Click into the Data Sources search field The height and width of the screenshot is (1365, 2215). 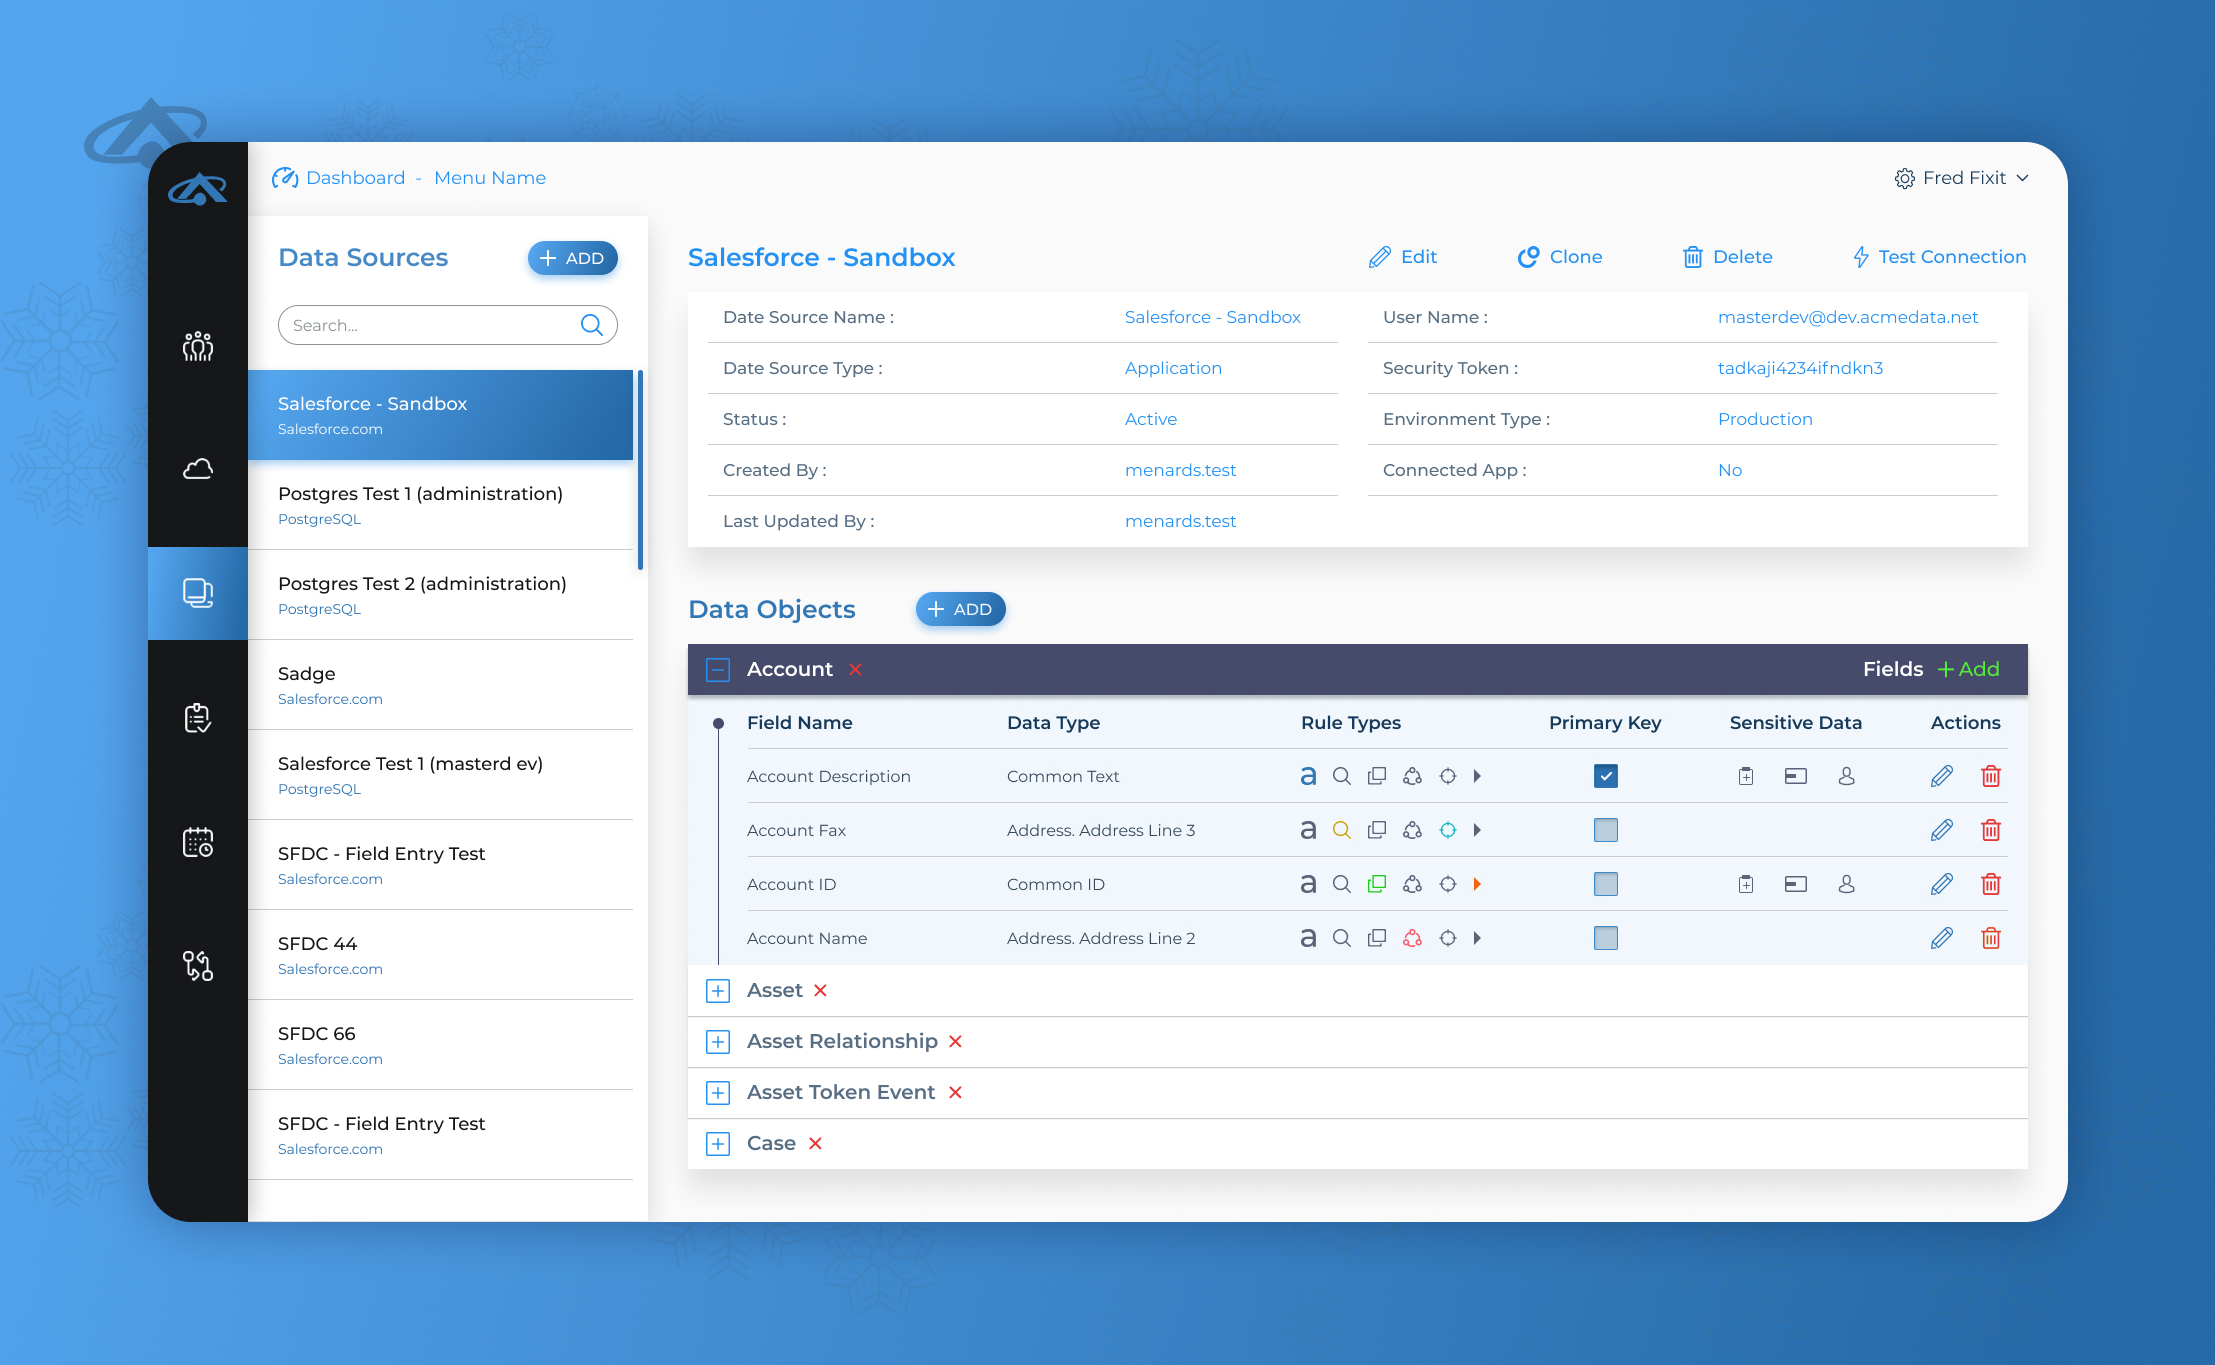tap(430, 325)
